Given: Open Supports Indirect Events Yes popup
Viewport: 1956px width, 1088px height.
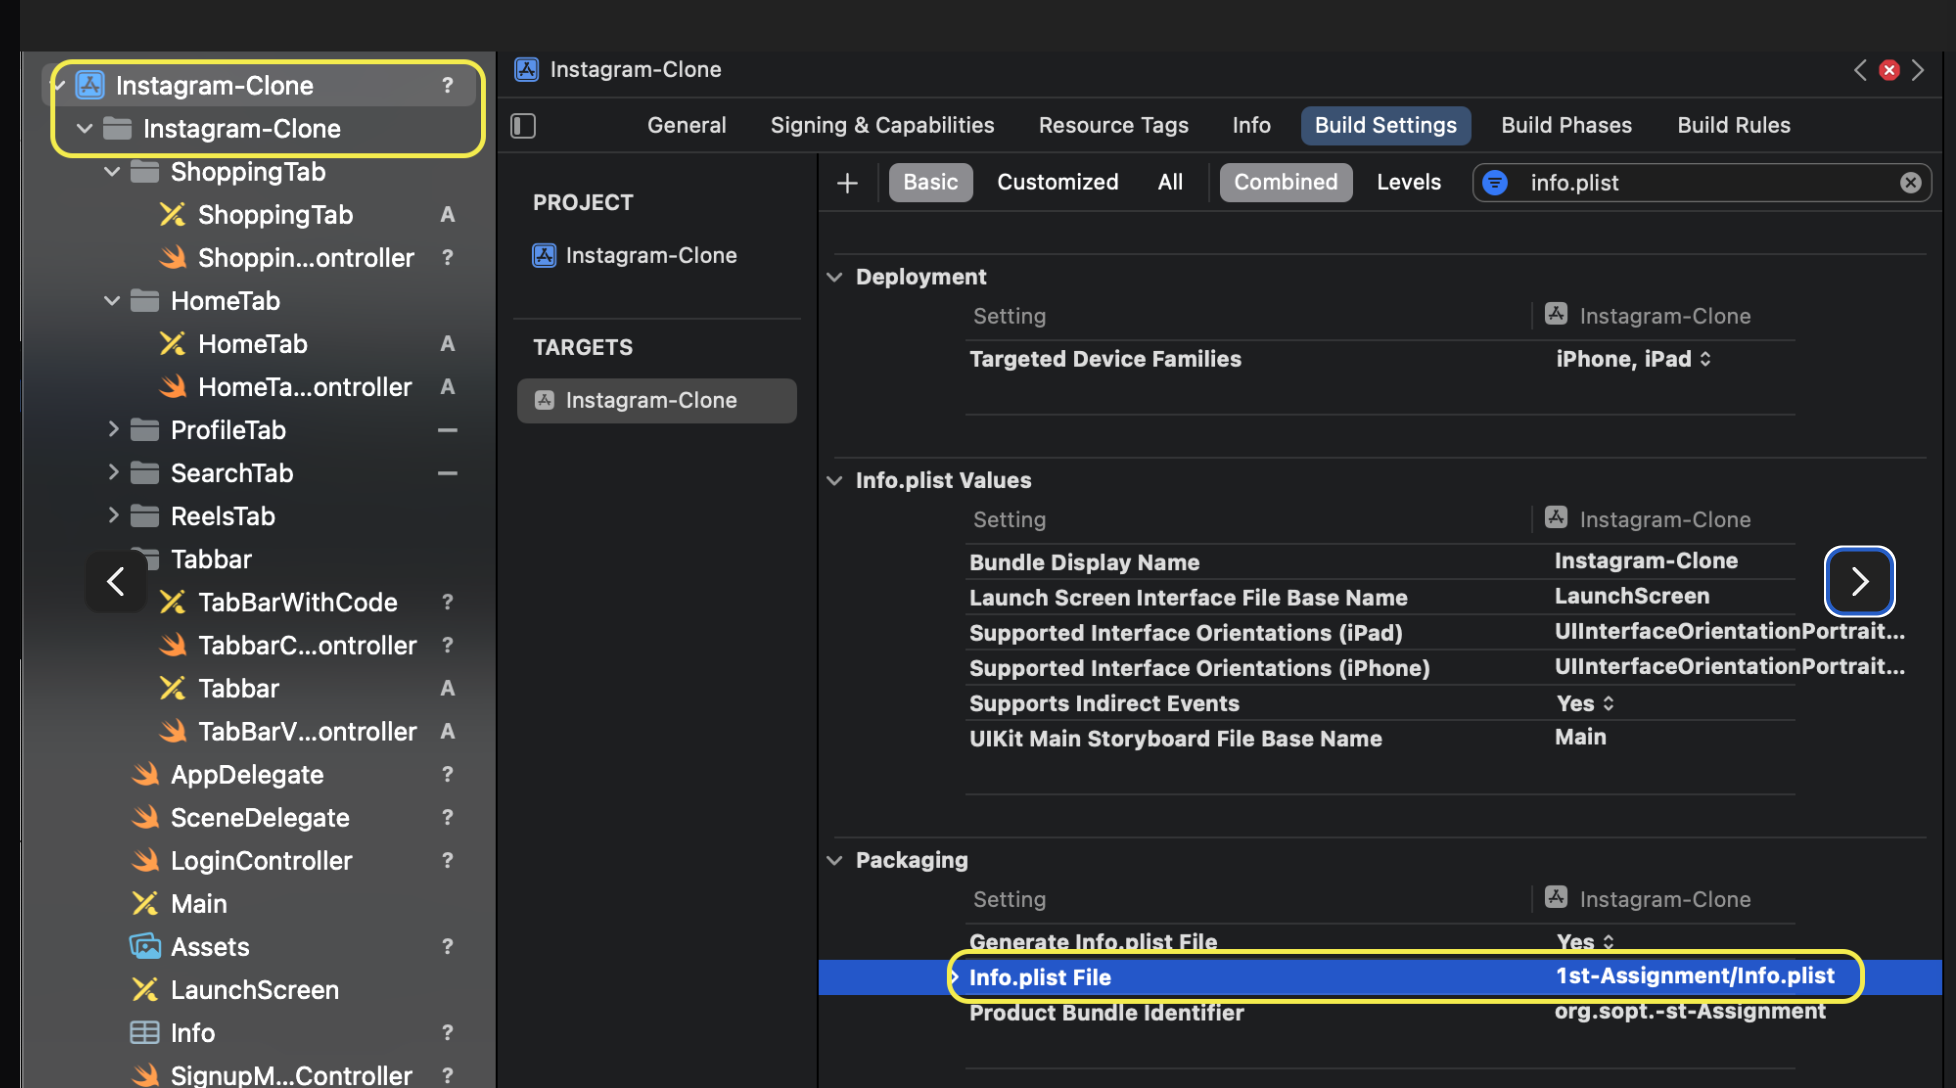Looking at the screenshot, I should point(1585,703).
